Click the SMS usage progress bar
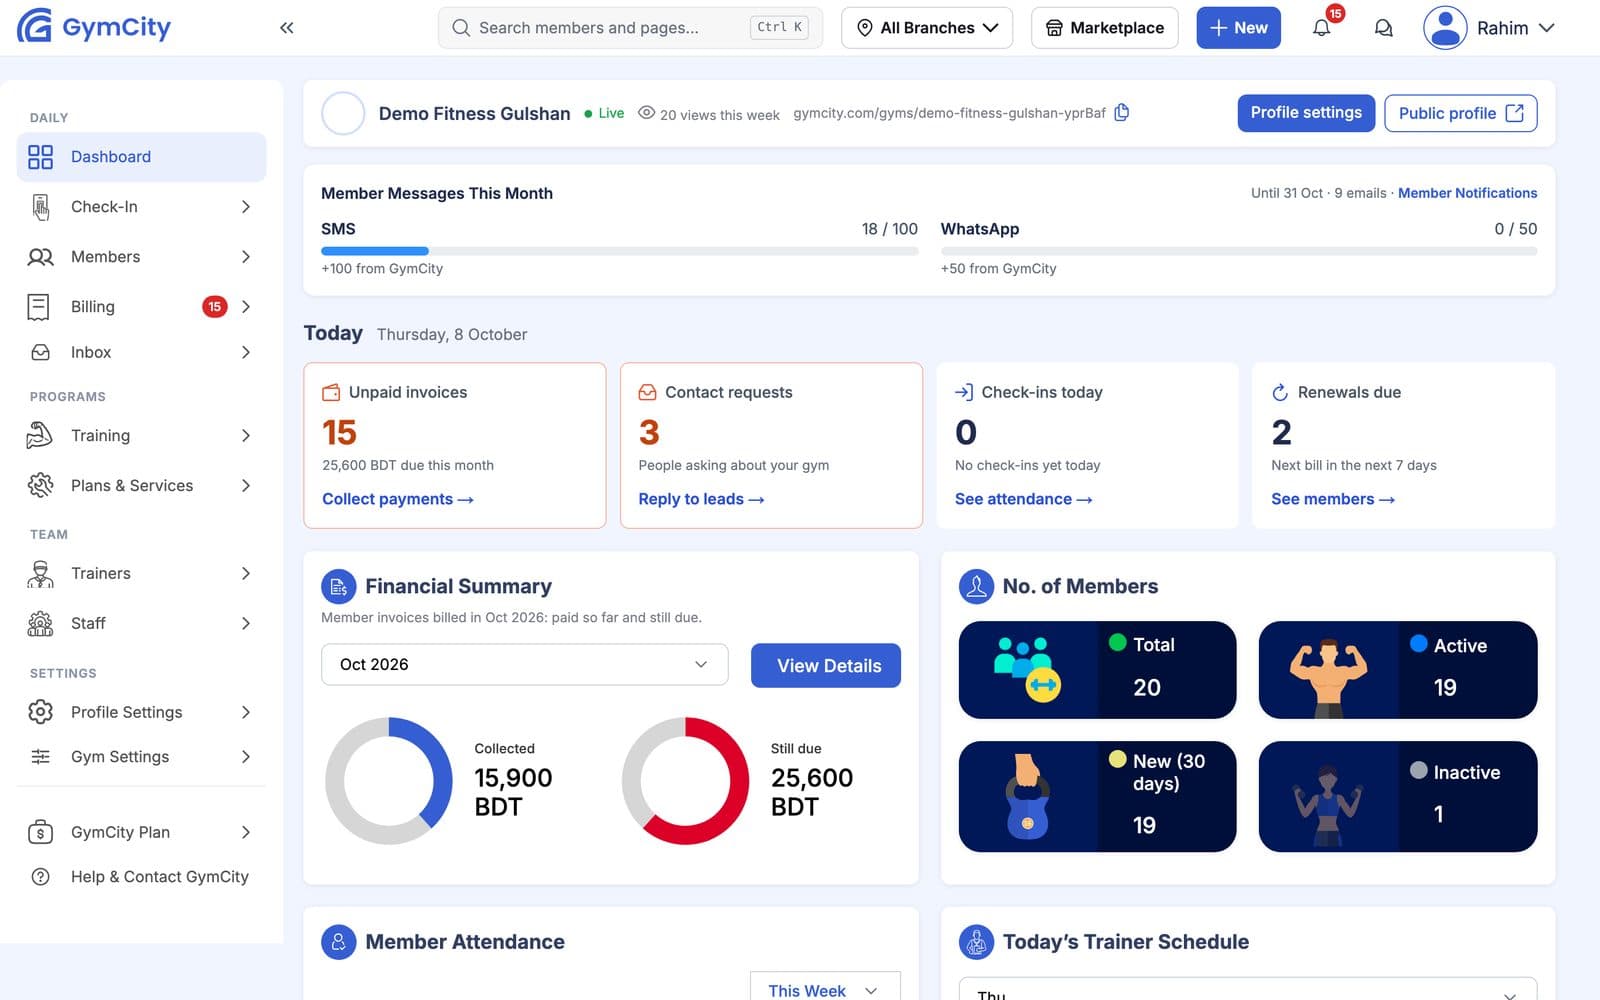Image resolution: width=1600 pixels, height=1000 pixels. tap(619, 251)
